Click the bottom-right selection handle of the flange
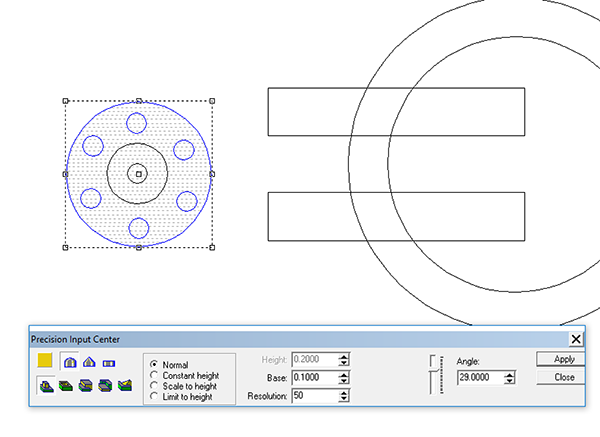This screenshot has width=600, height=437. 212,248
